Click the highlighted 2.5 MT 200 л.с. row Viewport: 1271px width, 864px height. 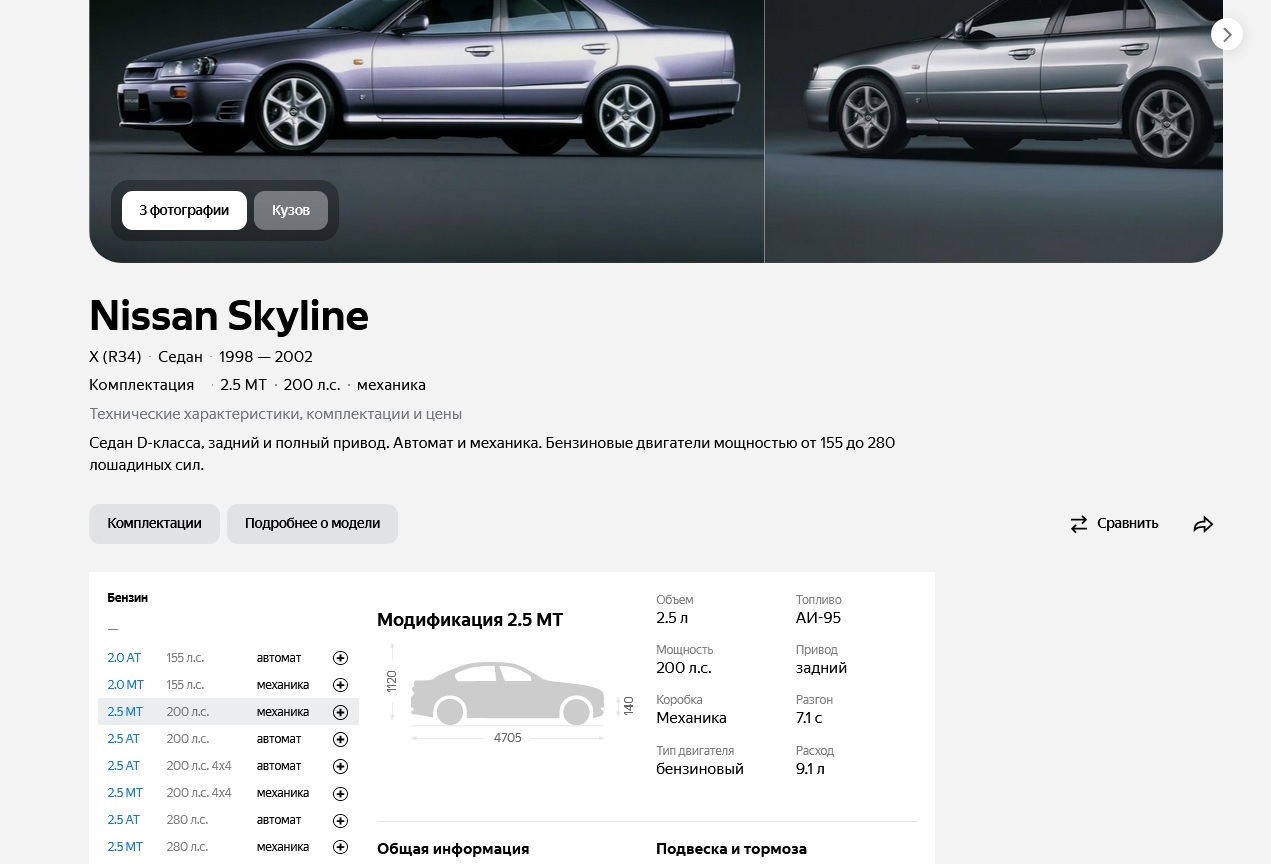click(228, 712)
